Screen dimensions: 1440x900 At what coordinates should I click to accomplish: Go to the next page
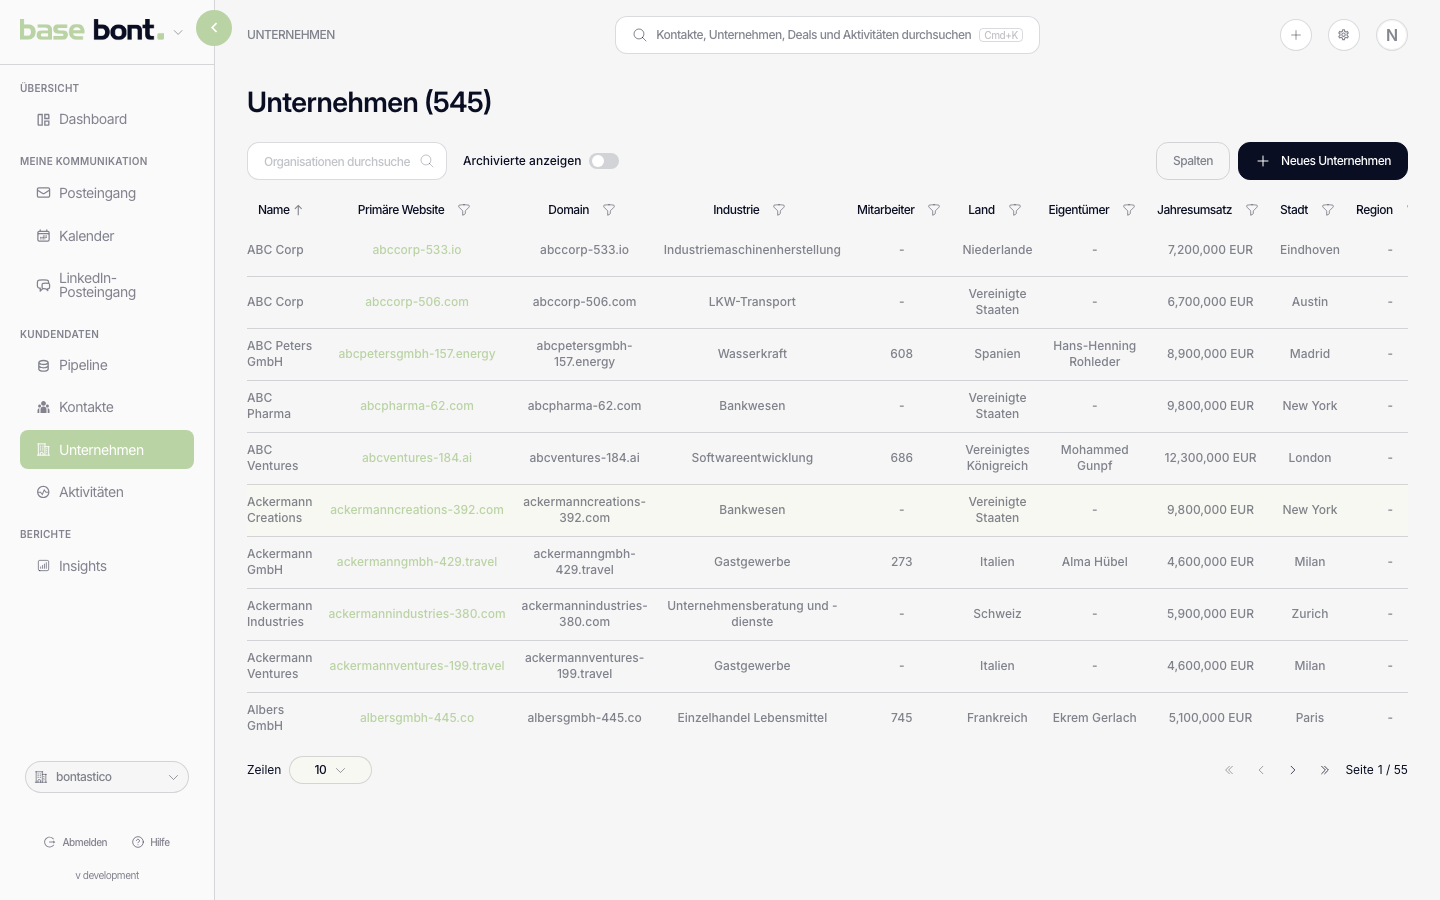(x=1293, y=770)
